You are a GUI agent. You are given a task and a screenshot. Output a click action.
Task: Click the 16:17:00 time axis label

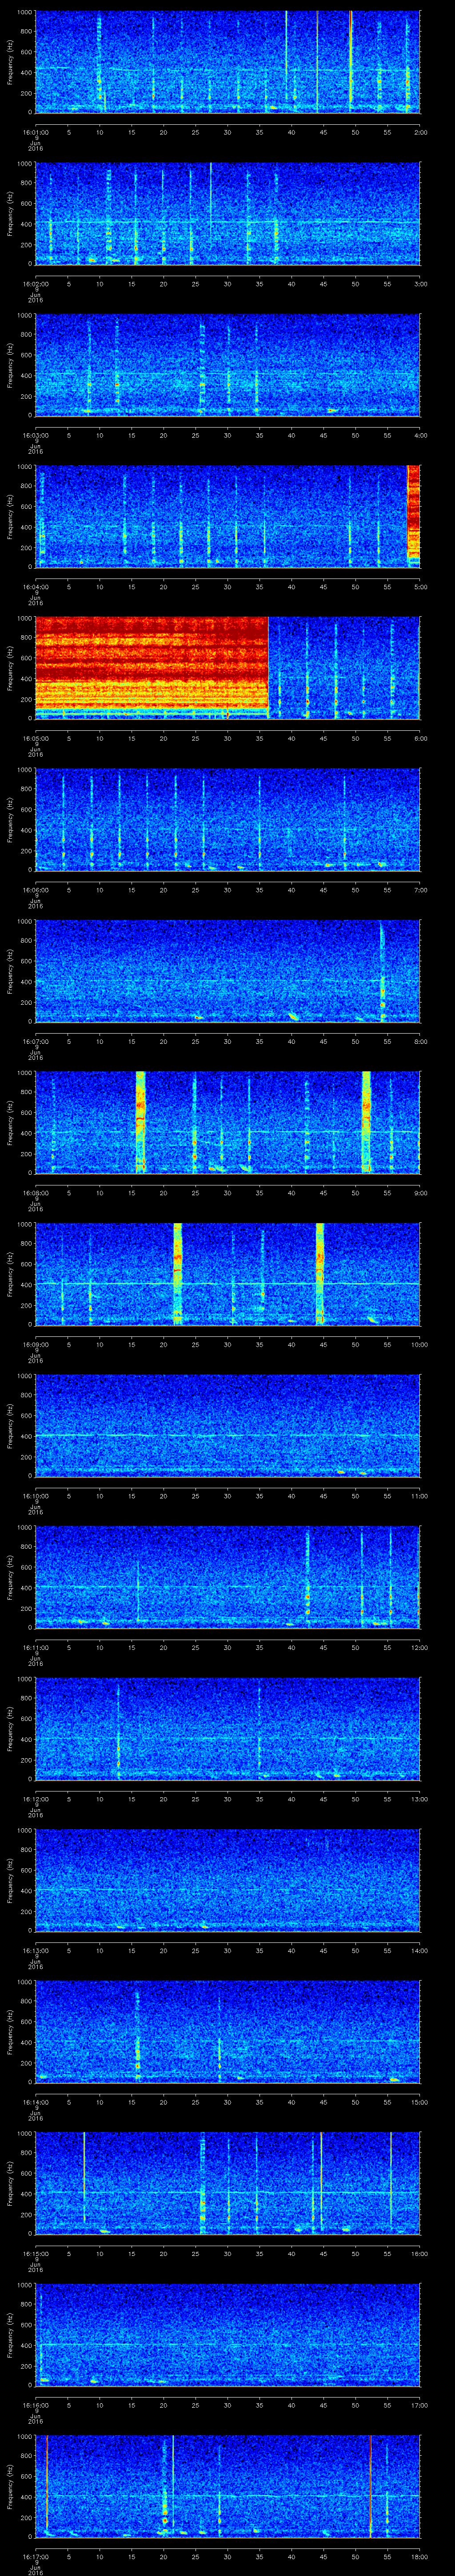[35, 2557]
